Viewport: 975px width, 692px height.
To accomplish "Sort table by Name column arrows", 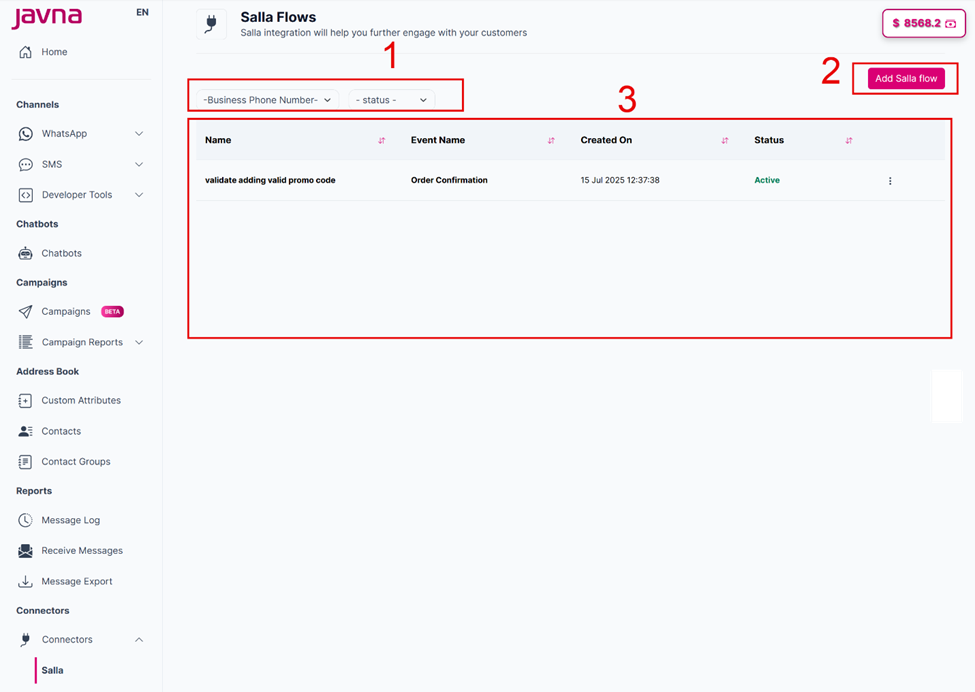I will click(382, 141).
